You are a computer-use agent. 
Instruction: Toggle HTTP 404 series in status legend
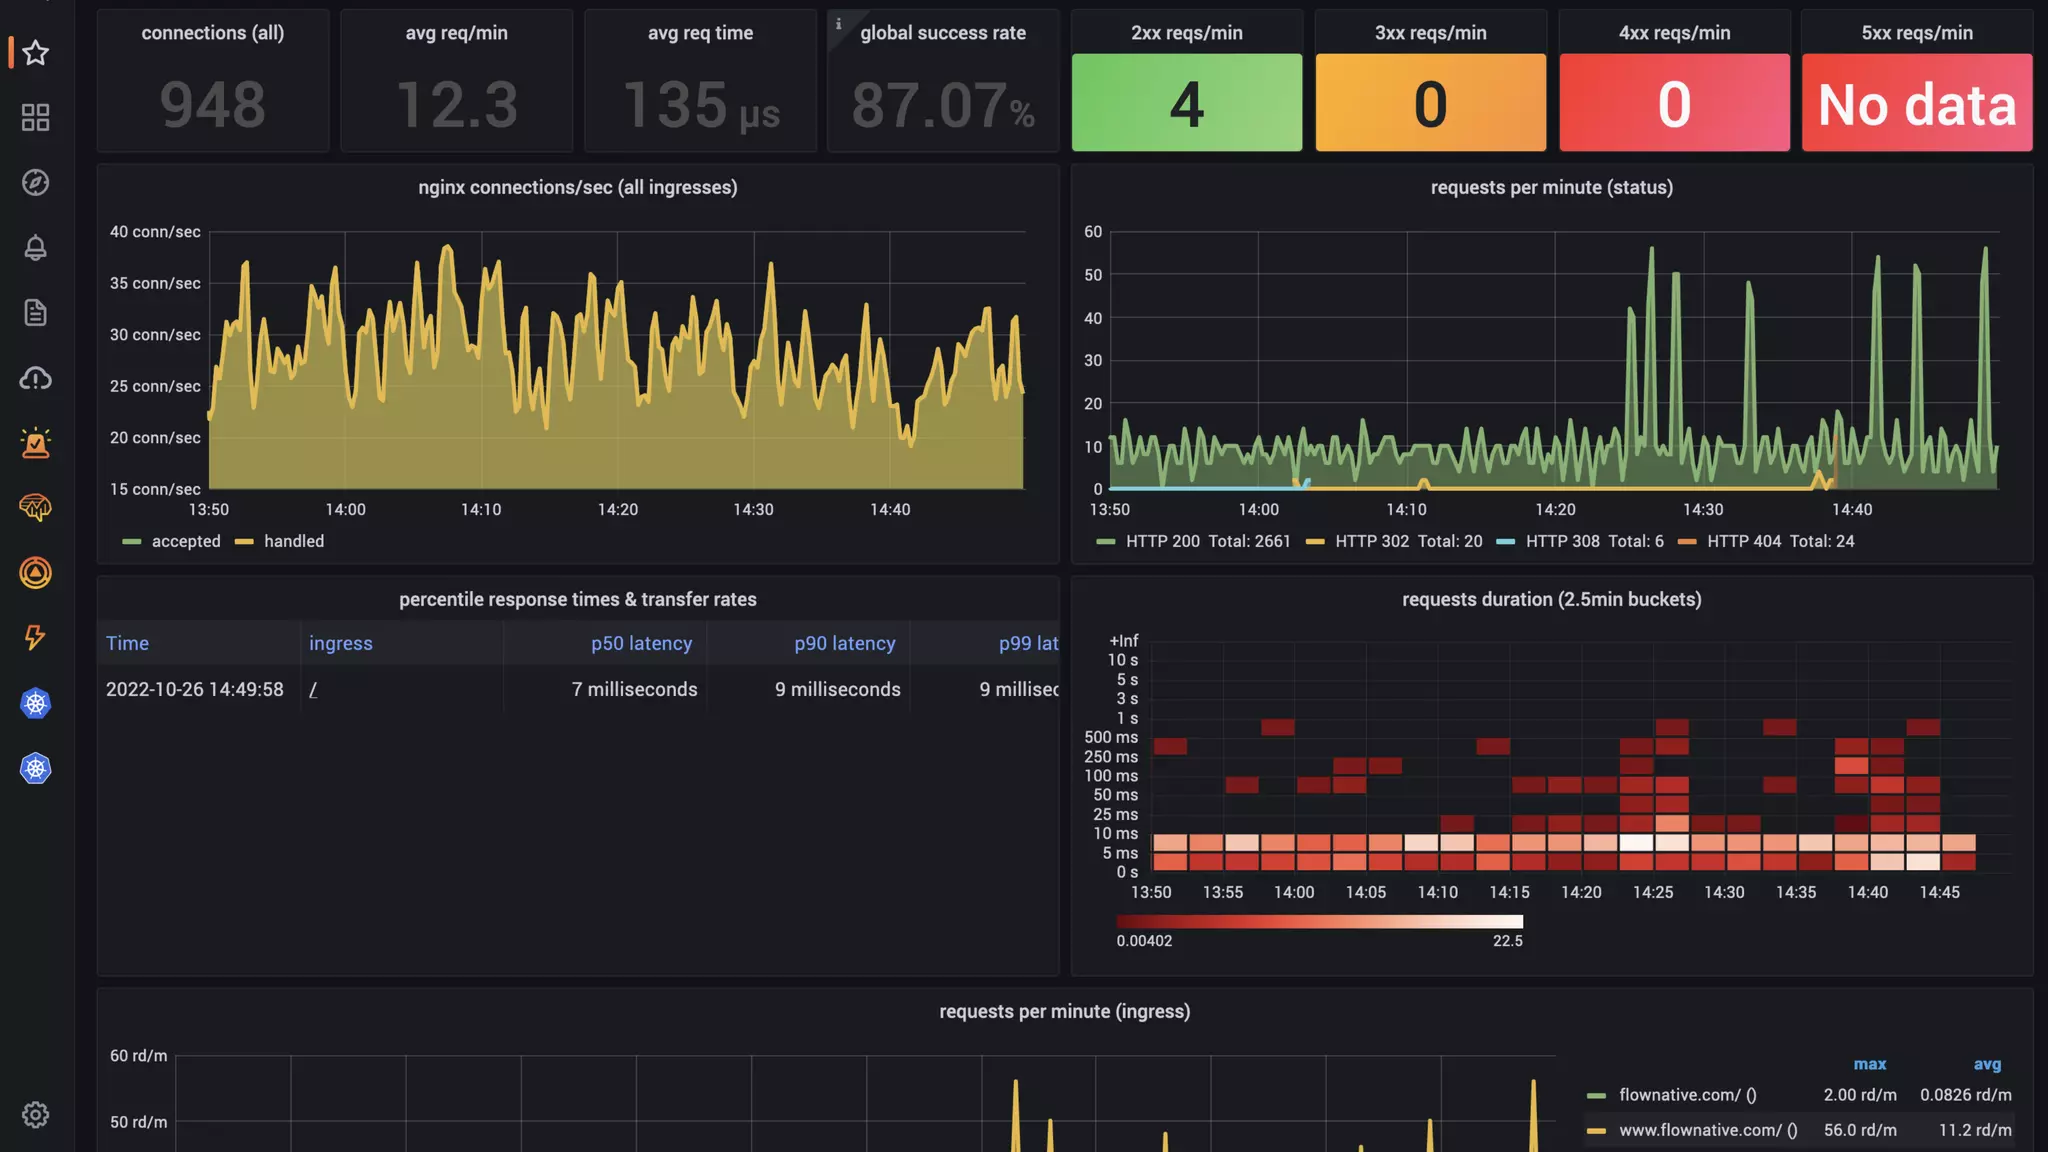pyautogui.click(x=1743, y=541)
